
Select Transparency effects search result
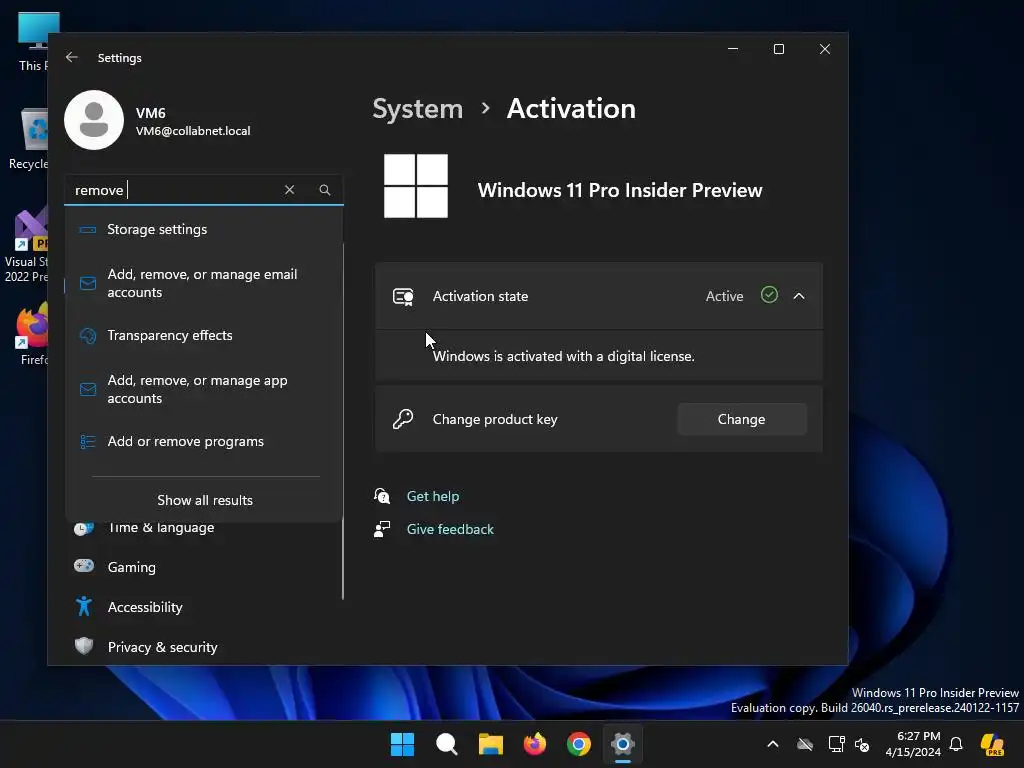point(204,335)
